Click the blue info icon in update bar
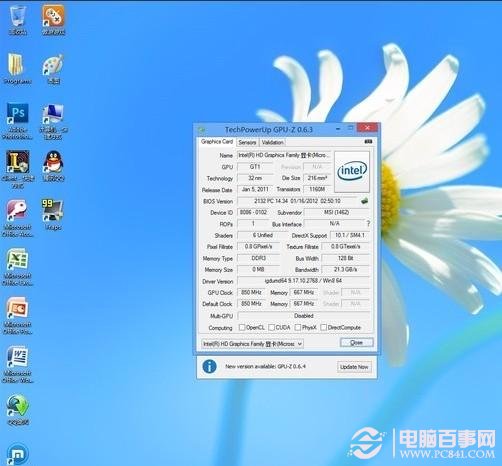This screenshot has height=466, width=502. 209,367
